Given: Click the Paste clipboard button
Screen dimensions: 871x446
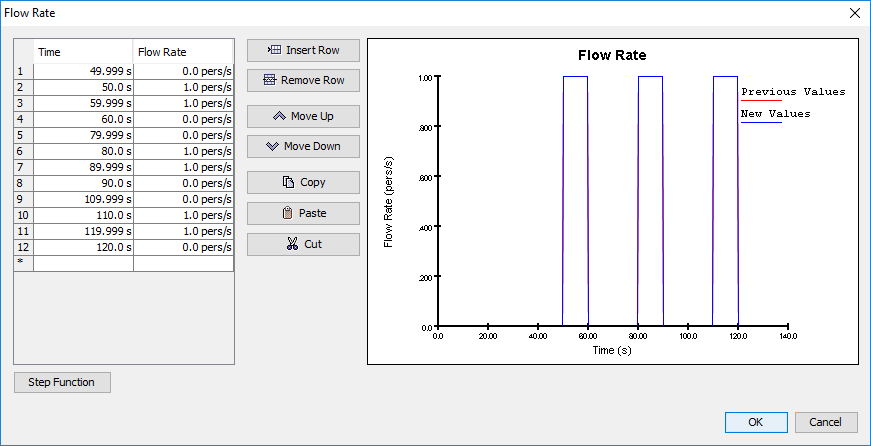Looking at the screenshot, I should pos(303,213).
